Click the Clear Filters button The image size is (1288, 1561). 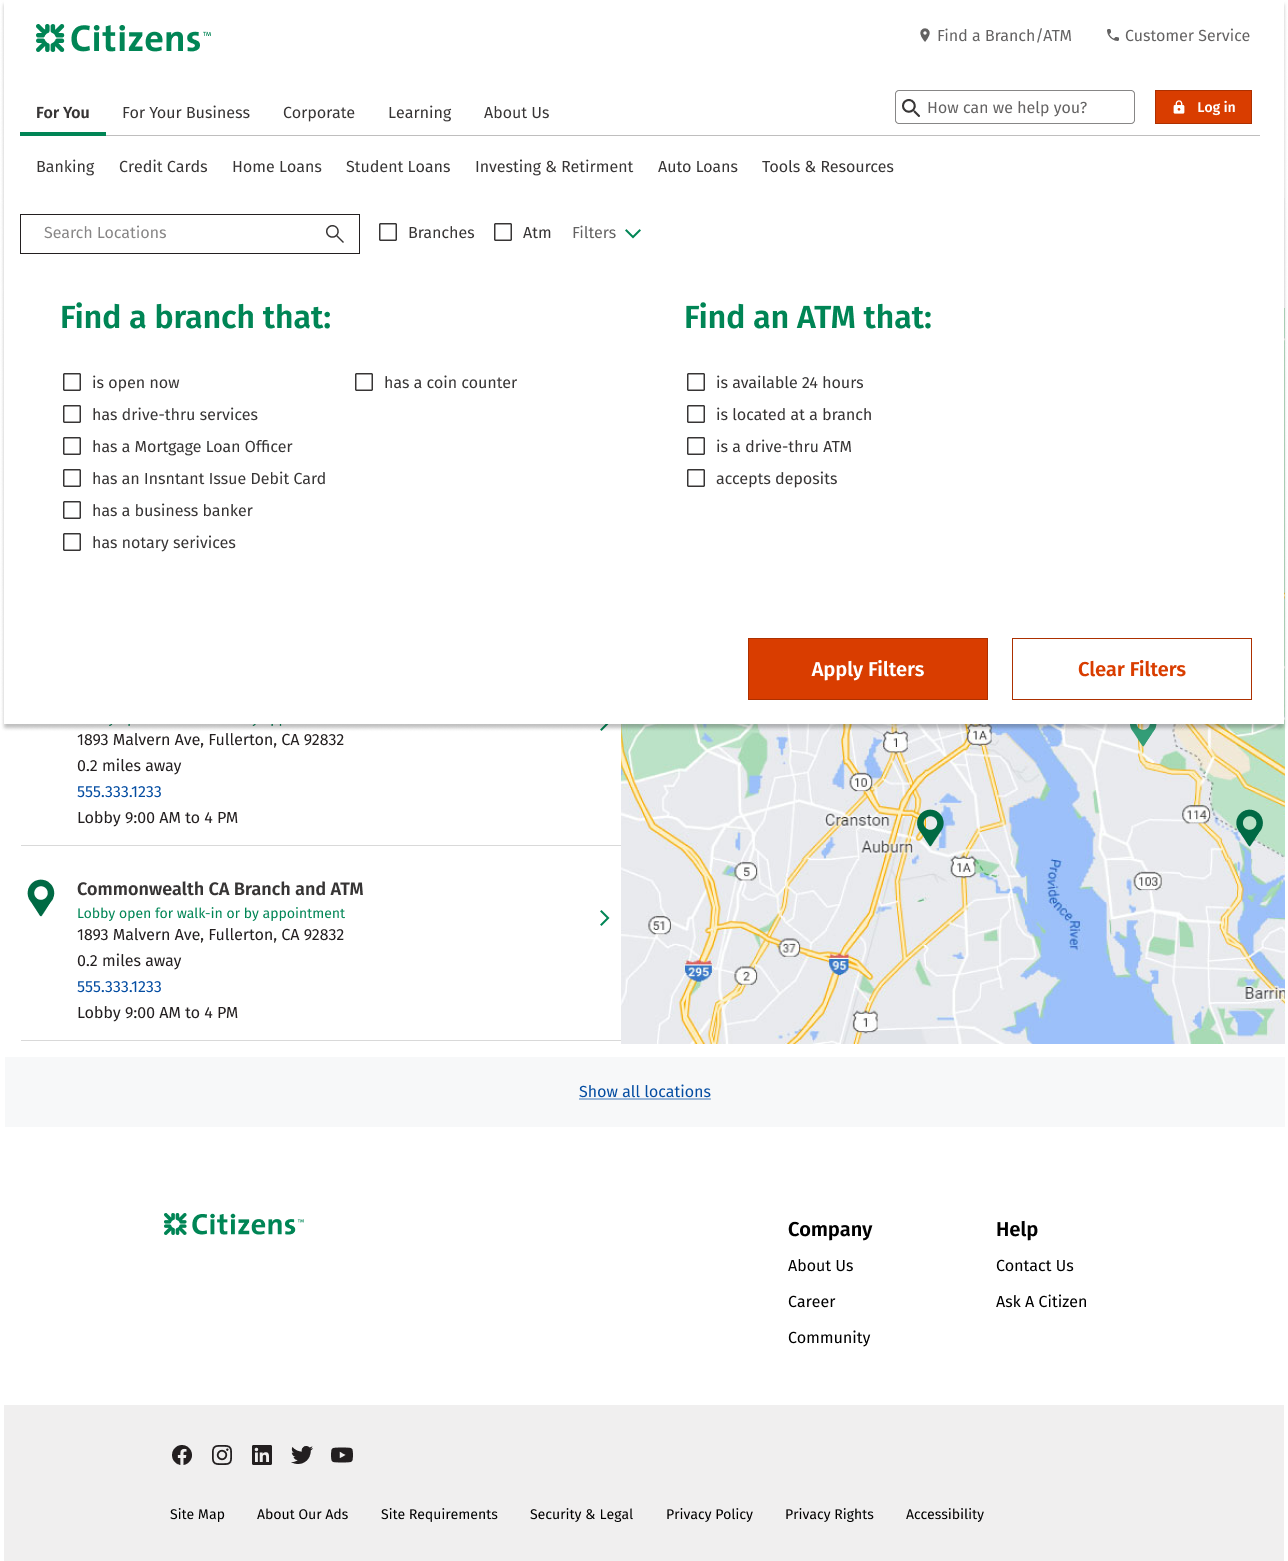click(x=1131, y=669)
